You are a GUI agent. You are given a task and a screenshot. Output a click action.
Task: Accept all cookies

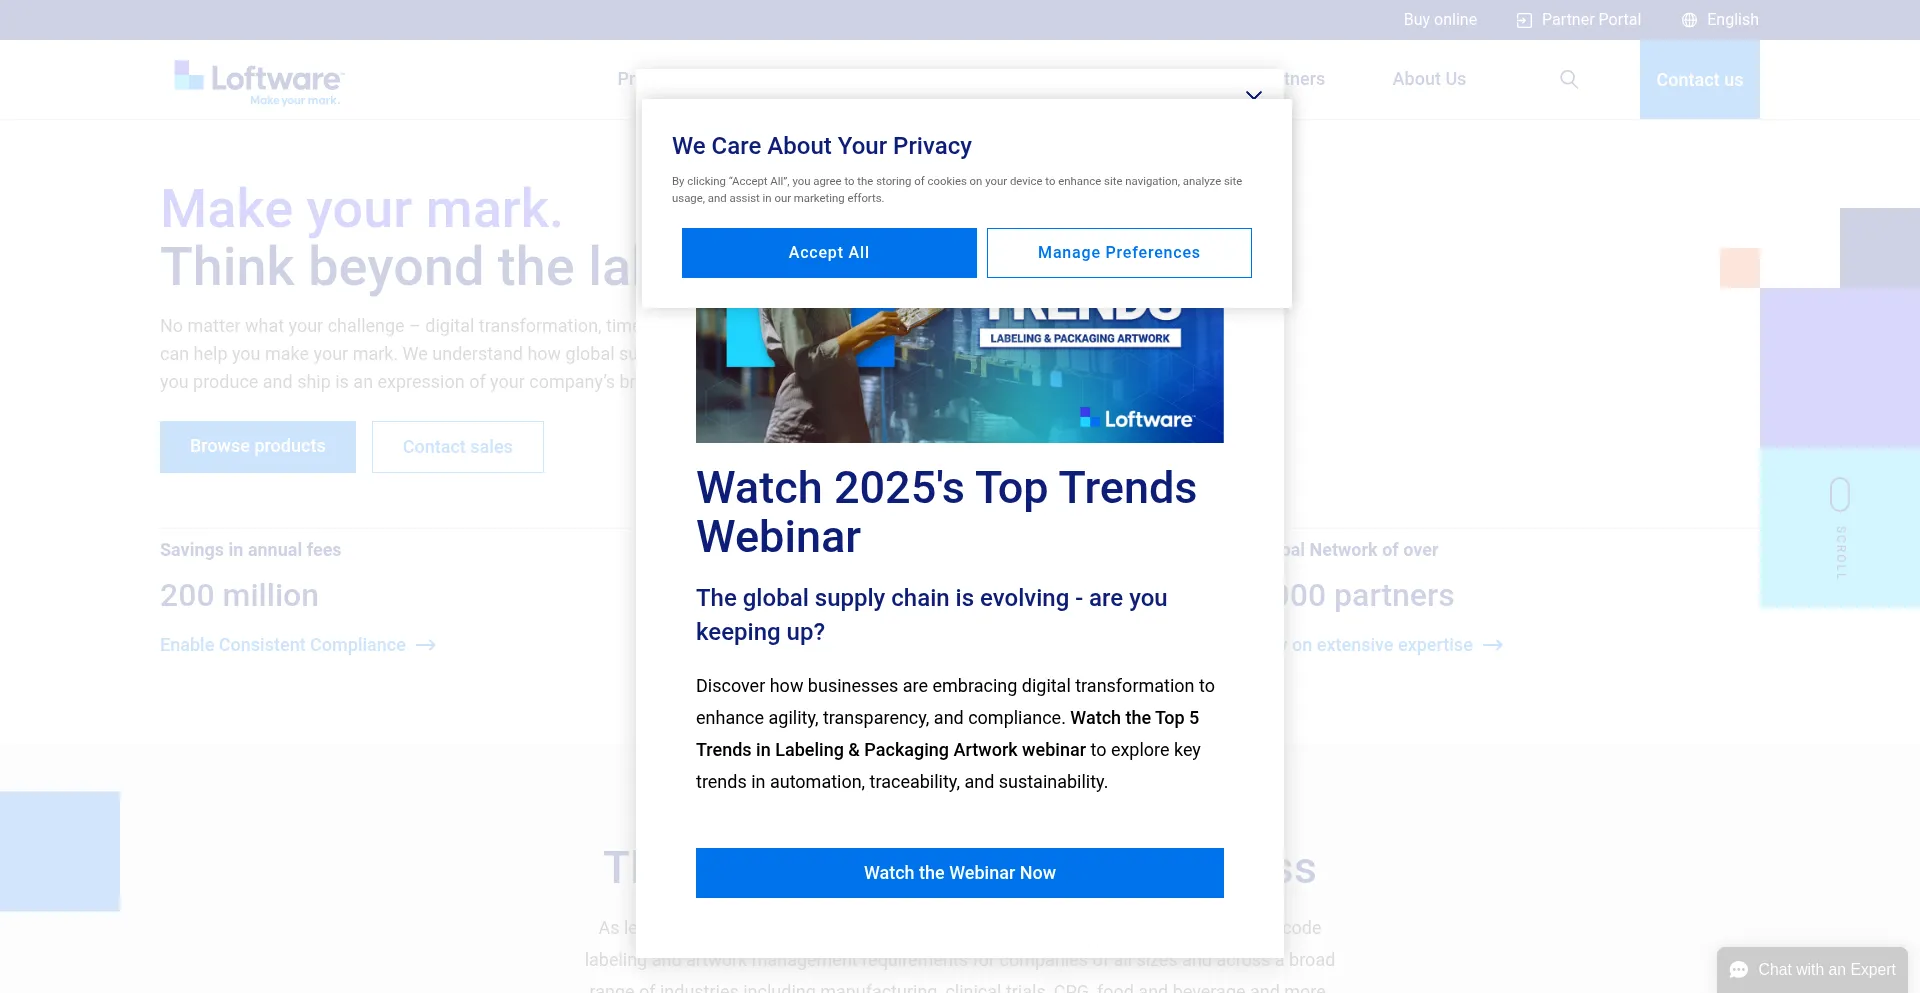click(829, 253)
